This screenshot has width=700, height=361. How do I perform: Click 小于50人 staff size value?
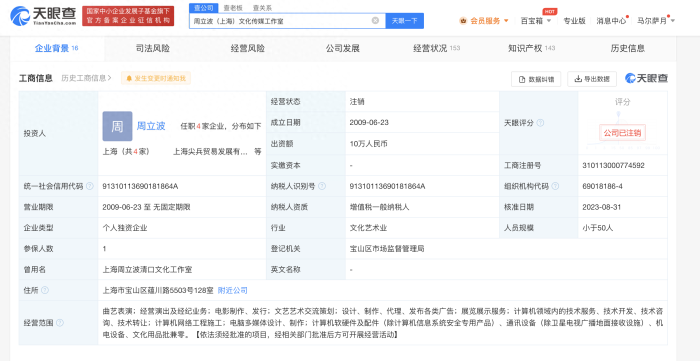[598, 228]
